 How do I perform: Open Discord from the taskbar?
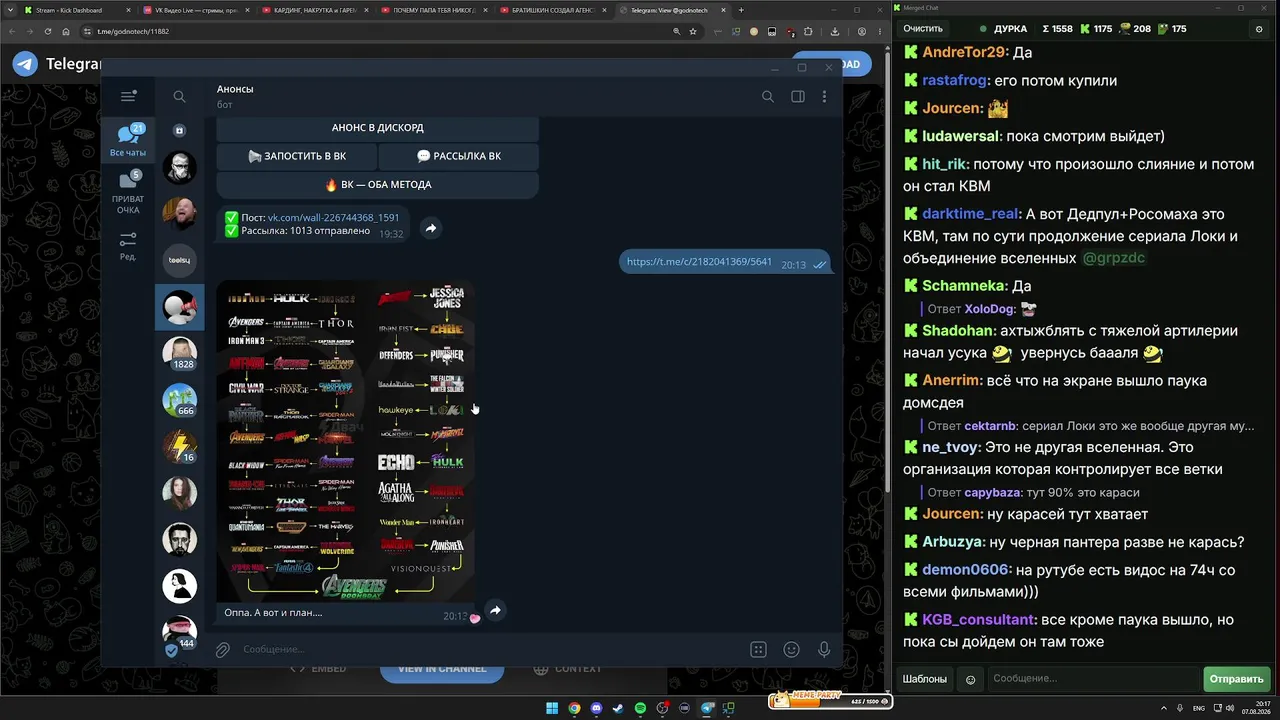596,708
